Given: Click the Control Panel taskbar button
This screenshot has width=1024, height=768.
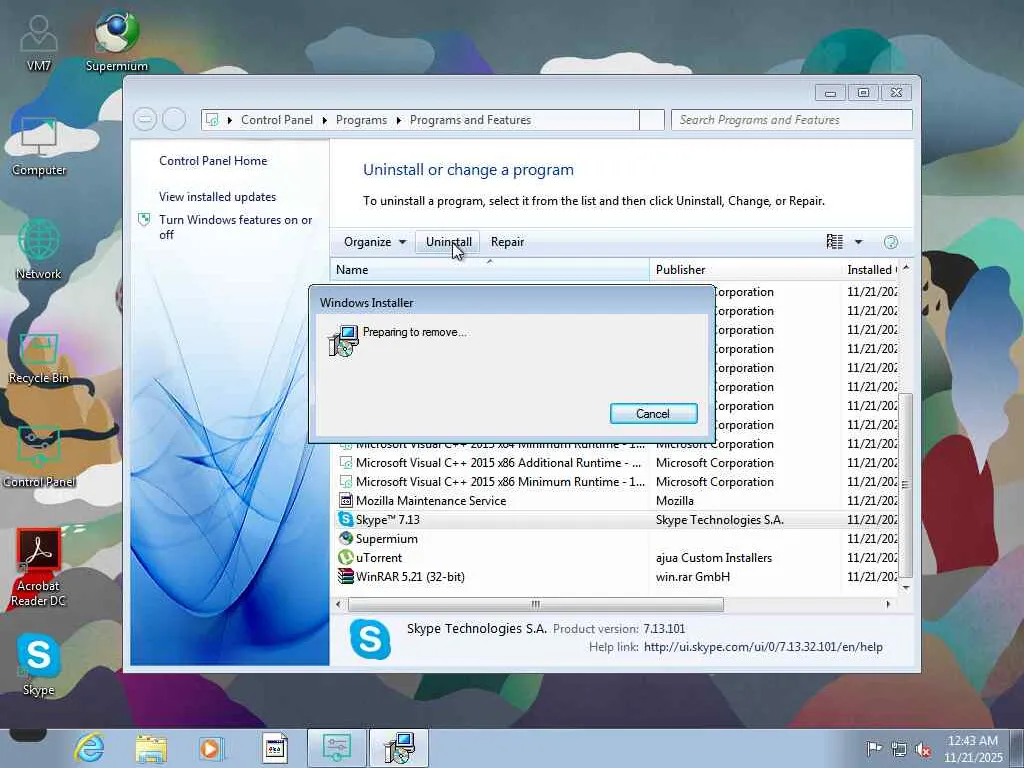Looking at the screenshot, I should pos(336,748).
